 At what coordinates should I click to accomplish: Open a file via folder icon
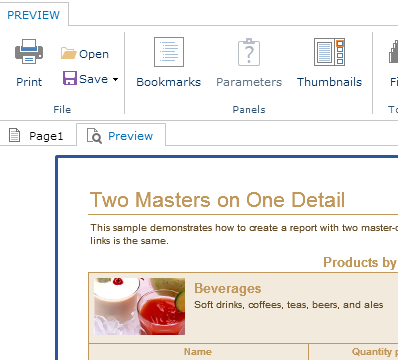pos(68,53)
